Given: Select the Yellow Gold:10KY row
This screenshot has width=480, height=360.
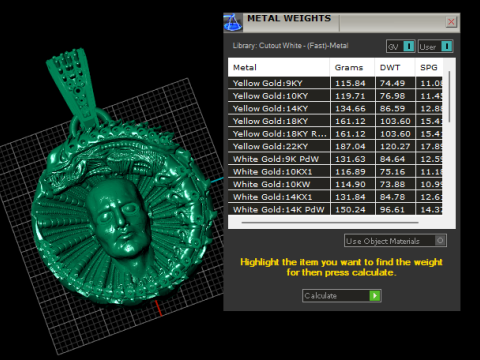Looking at the screenshot, I should 335,96.
